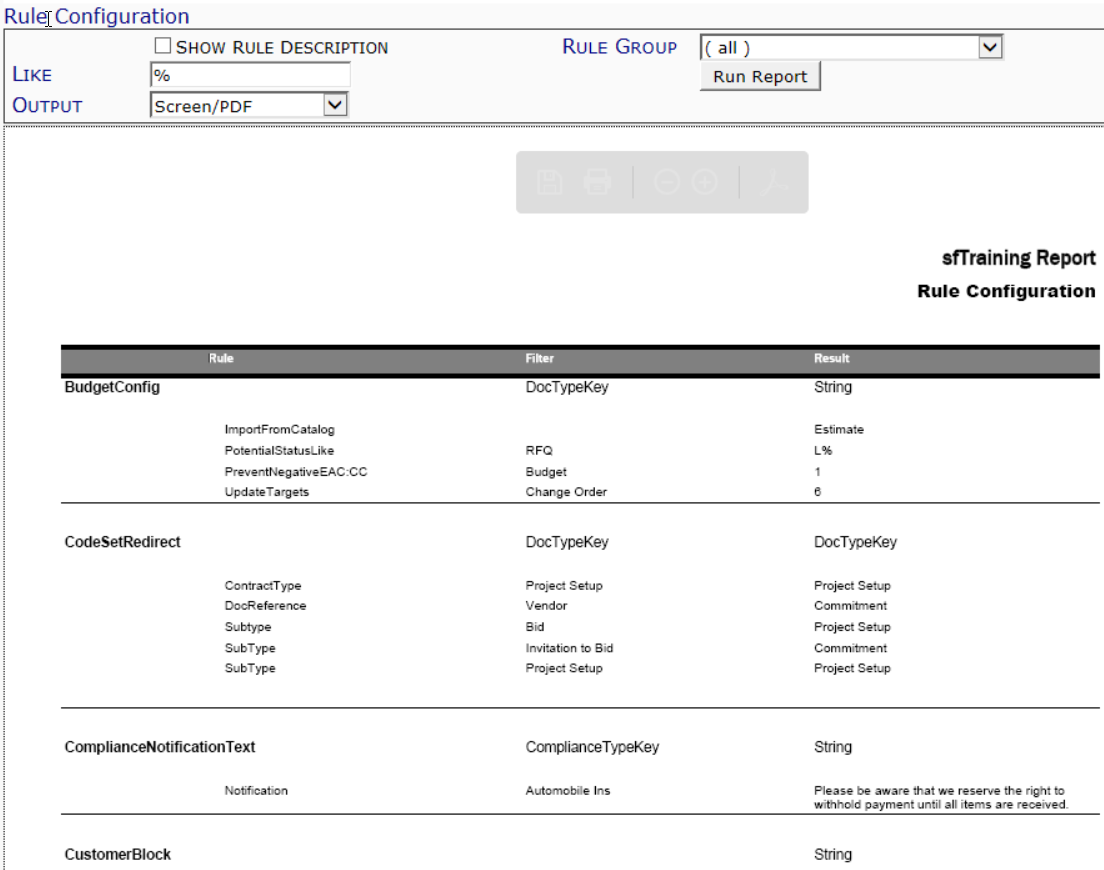1104x870 pixels.
Task: Select the ComplianceNotificationText rule heading
Action: [x=160, y=747]
